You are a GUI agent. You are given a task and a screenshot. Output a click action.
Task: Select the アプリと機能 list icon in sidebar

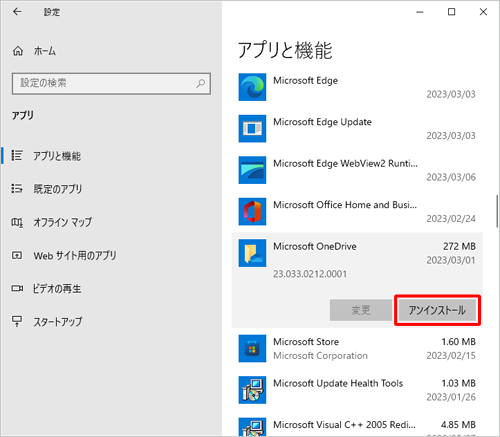(17, 155)
